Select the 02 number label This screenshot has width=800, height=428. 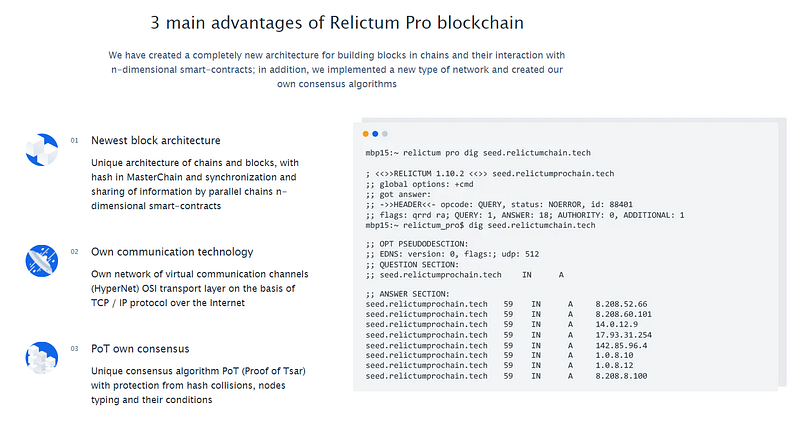(x=74, y=252)
